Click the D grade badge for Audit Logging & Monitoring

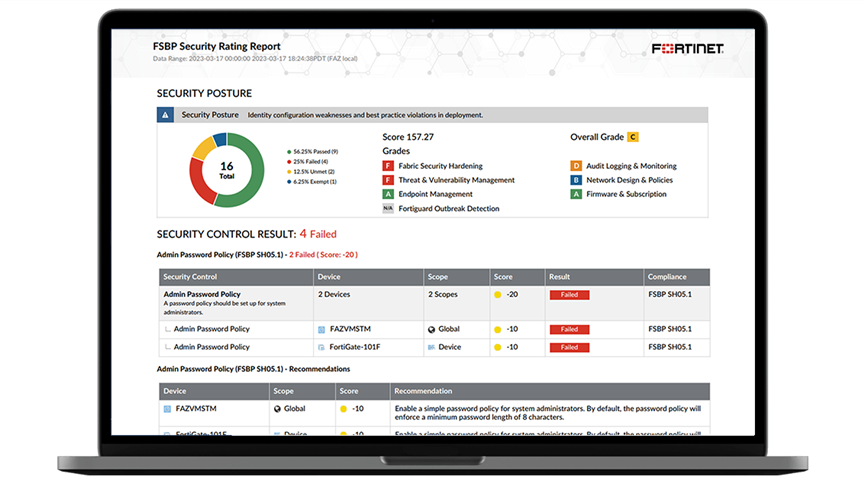click(x=576, y=166)
